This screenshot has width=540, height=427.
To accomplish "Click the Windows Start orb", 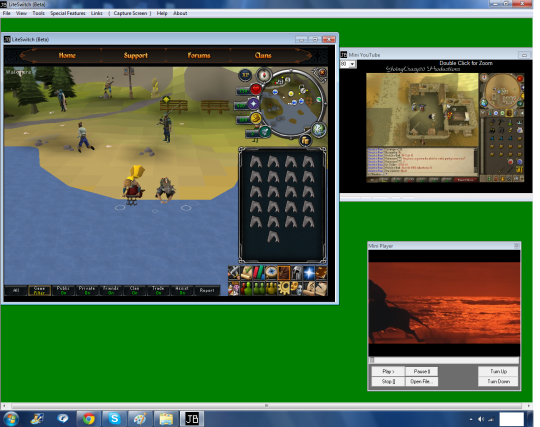I will tap(11, 419).
